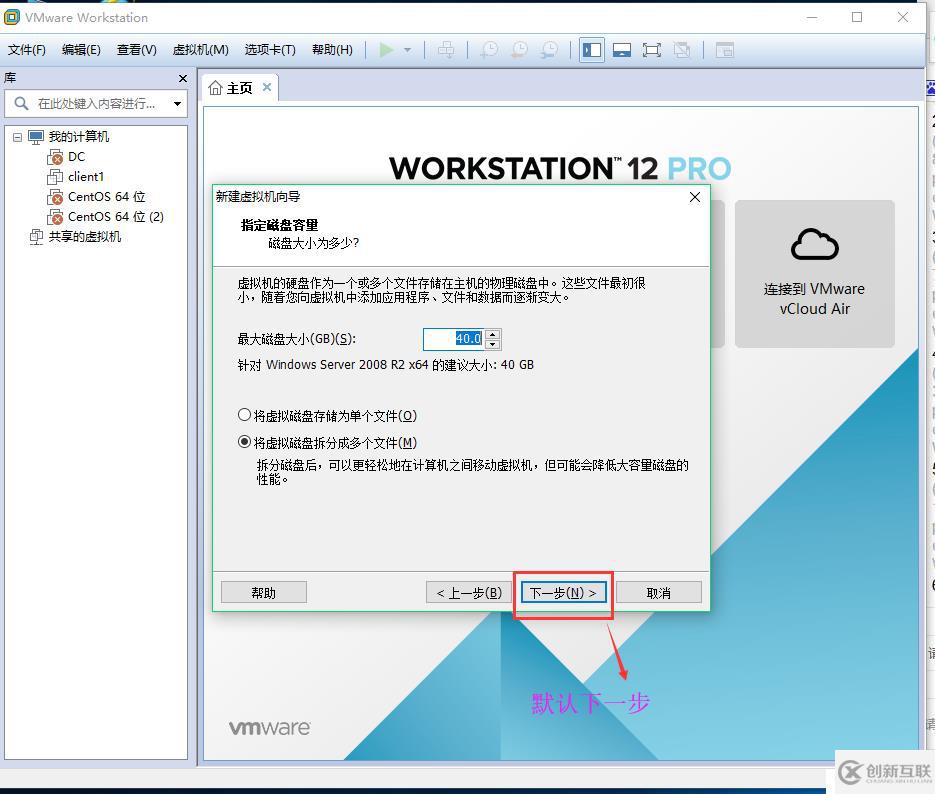Select the DC virtual machine
Image resolution: width=935 pixels, height=794 pixels.
click(x=76, y=157)
